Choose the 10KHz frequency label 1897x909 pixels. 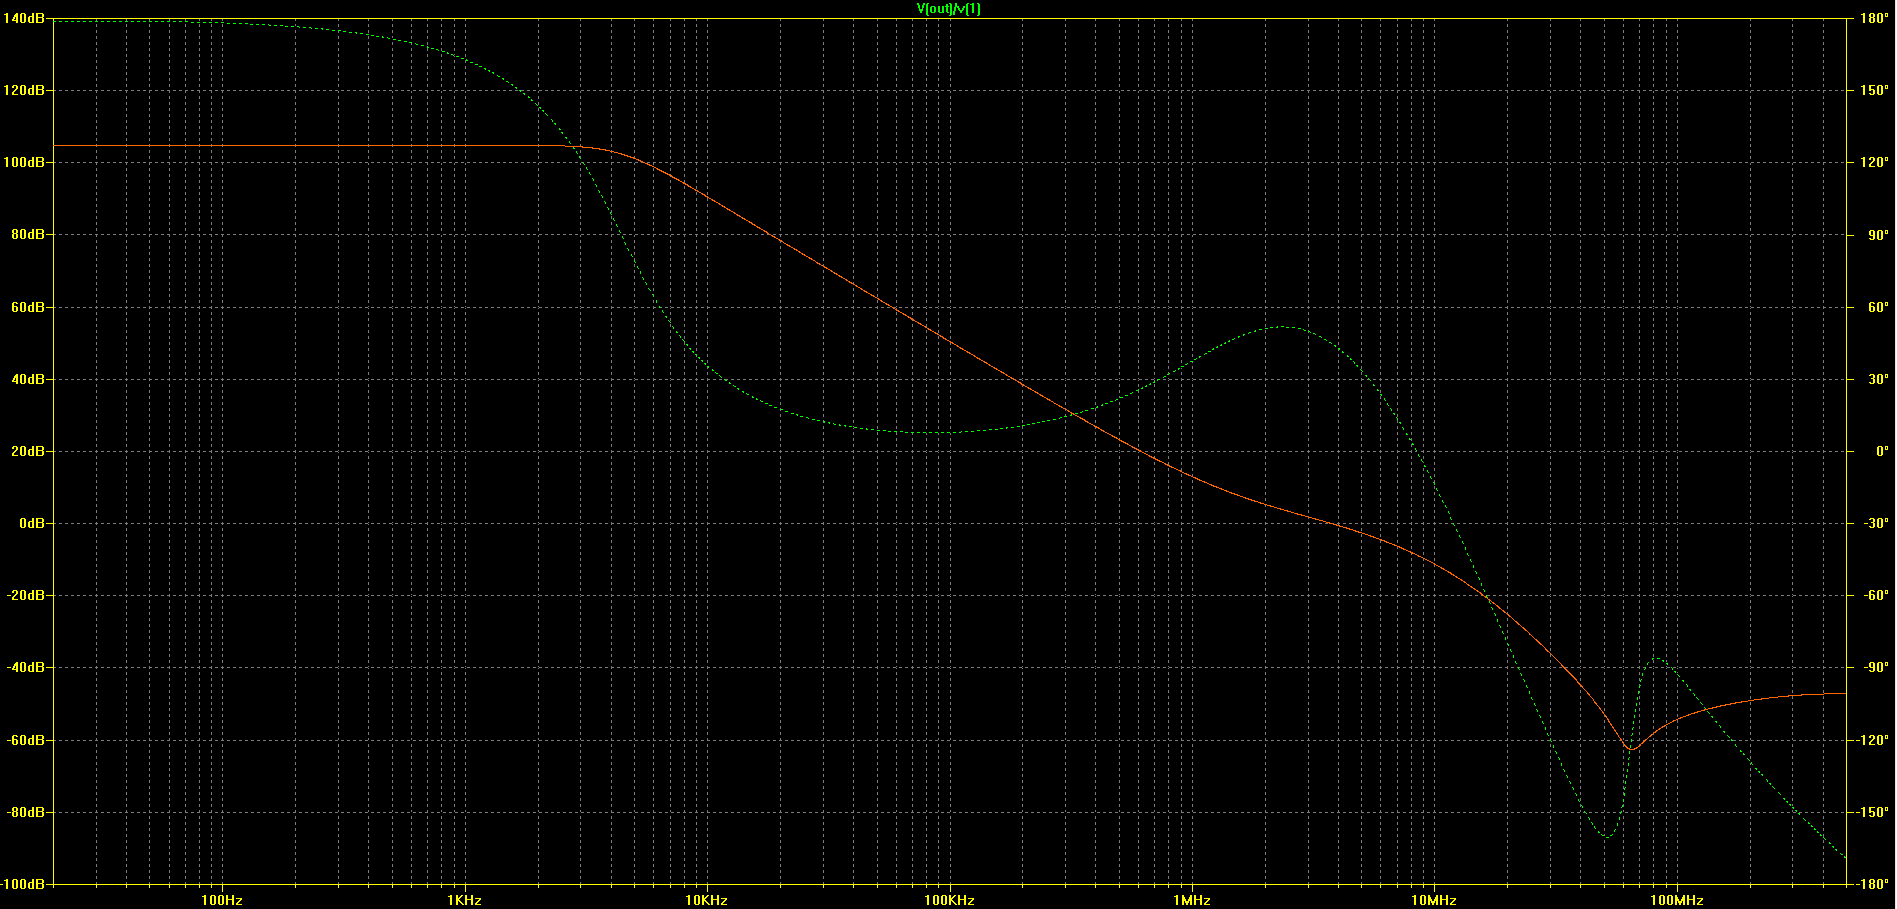pos(706,900)
